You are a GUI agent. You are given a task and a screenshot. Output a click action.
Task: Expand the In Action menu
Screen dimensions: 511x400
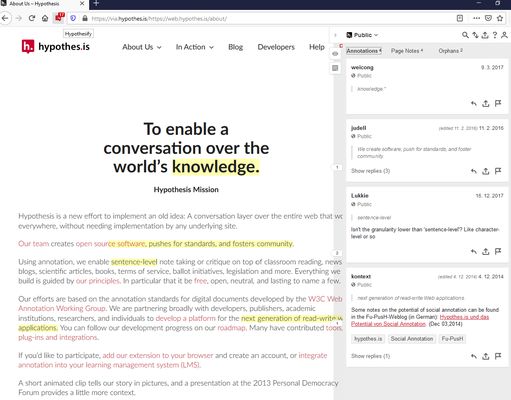tap(195, 47)
